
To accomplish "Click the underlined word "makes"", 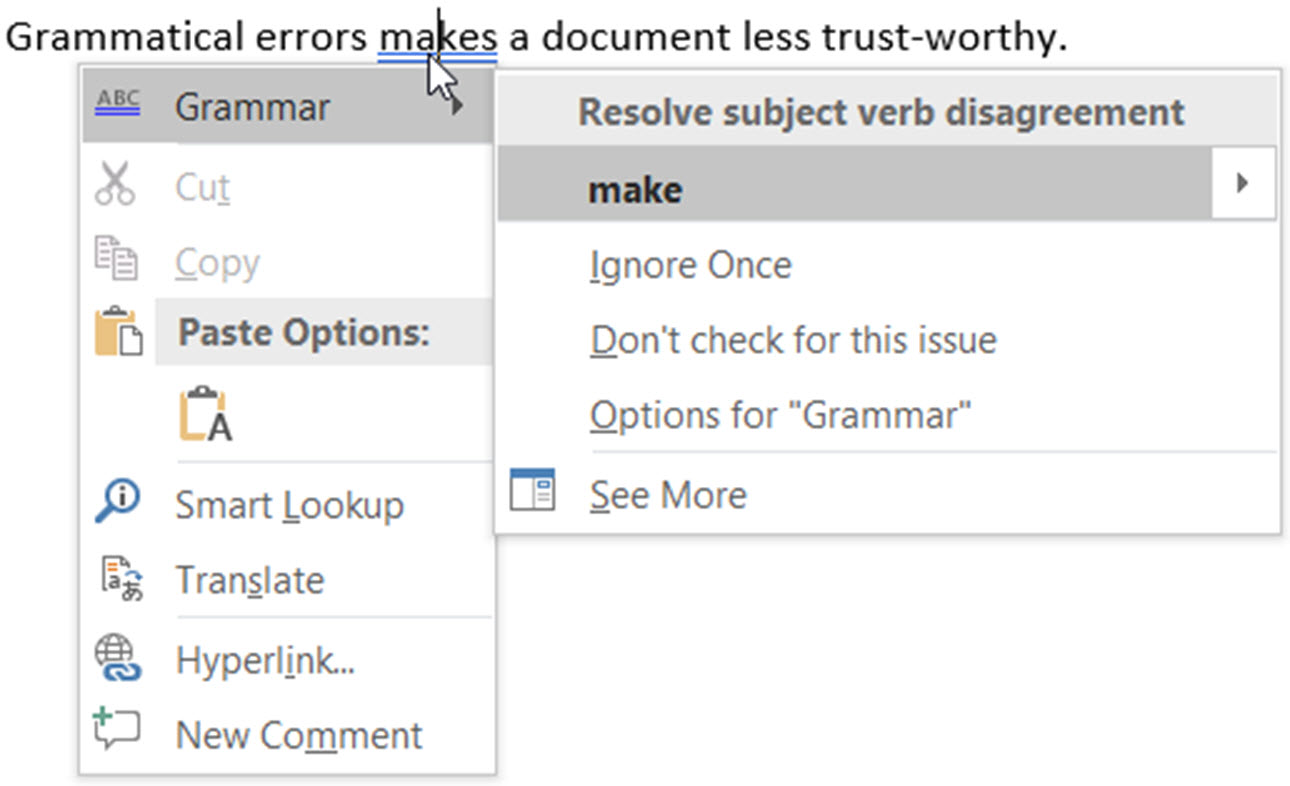I will (437, 38).
